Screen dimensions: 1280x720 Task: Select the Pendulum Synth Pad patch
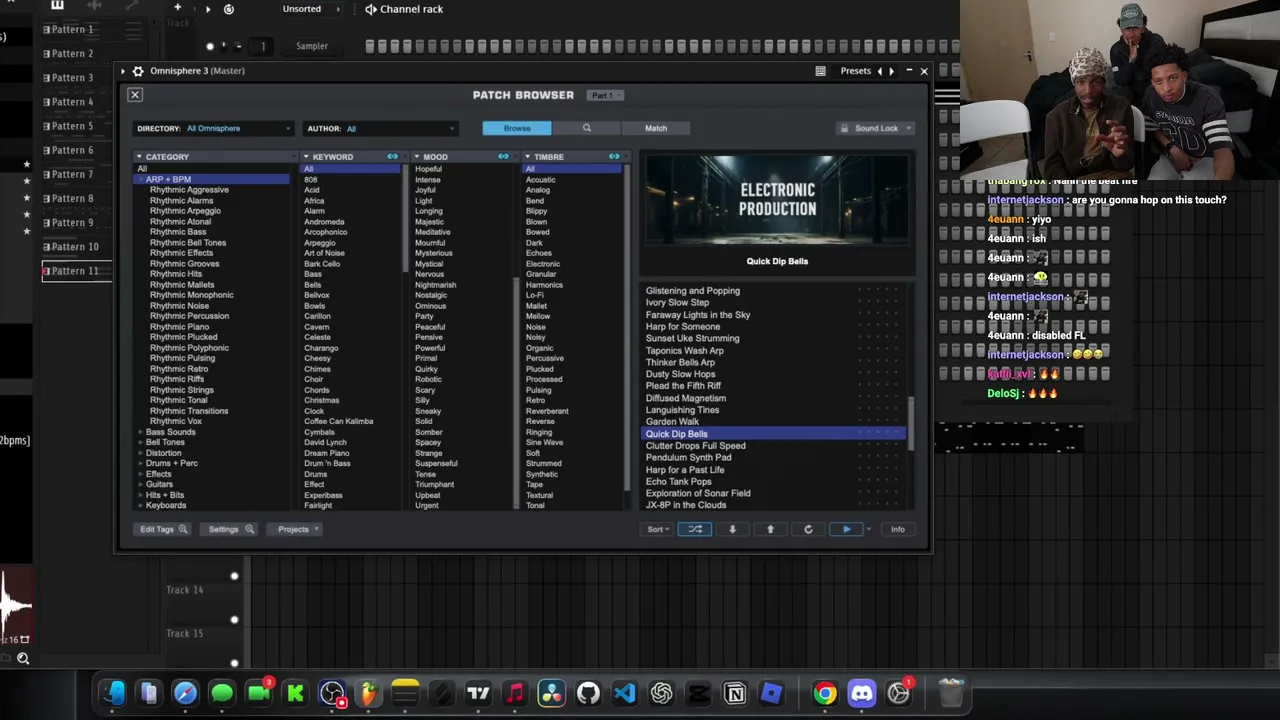(688, 458)
